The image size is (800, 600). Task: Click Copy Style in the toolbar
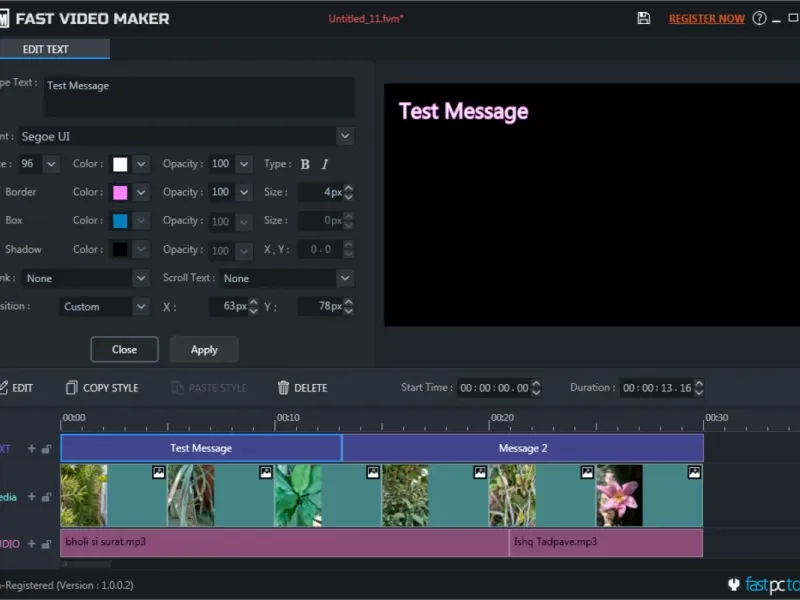click(x=102, y=388)
